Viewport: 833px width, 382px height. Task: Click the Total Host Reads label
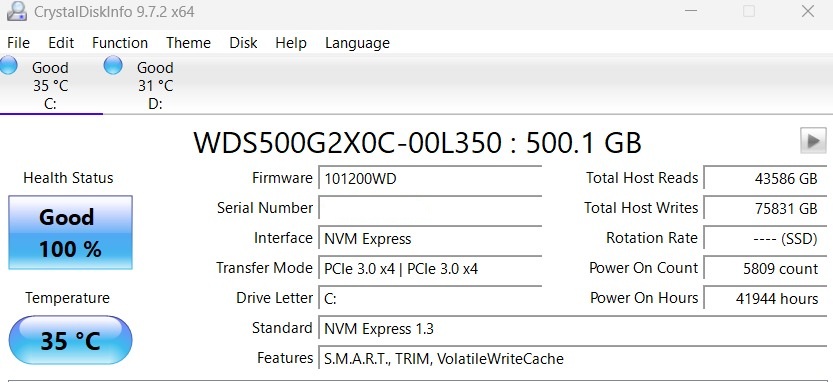pos(642,178)
